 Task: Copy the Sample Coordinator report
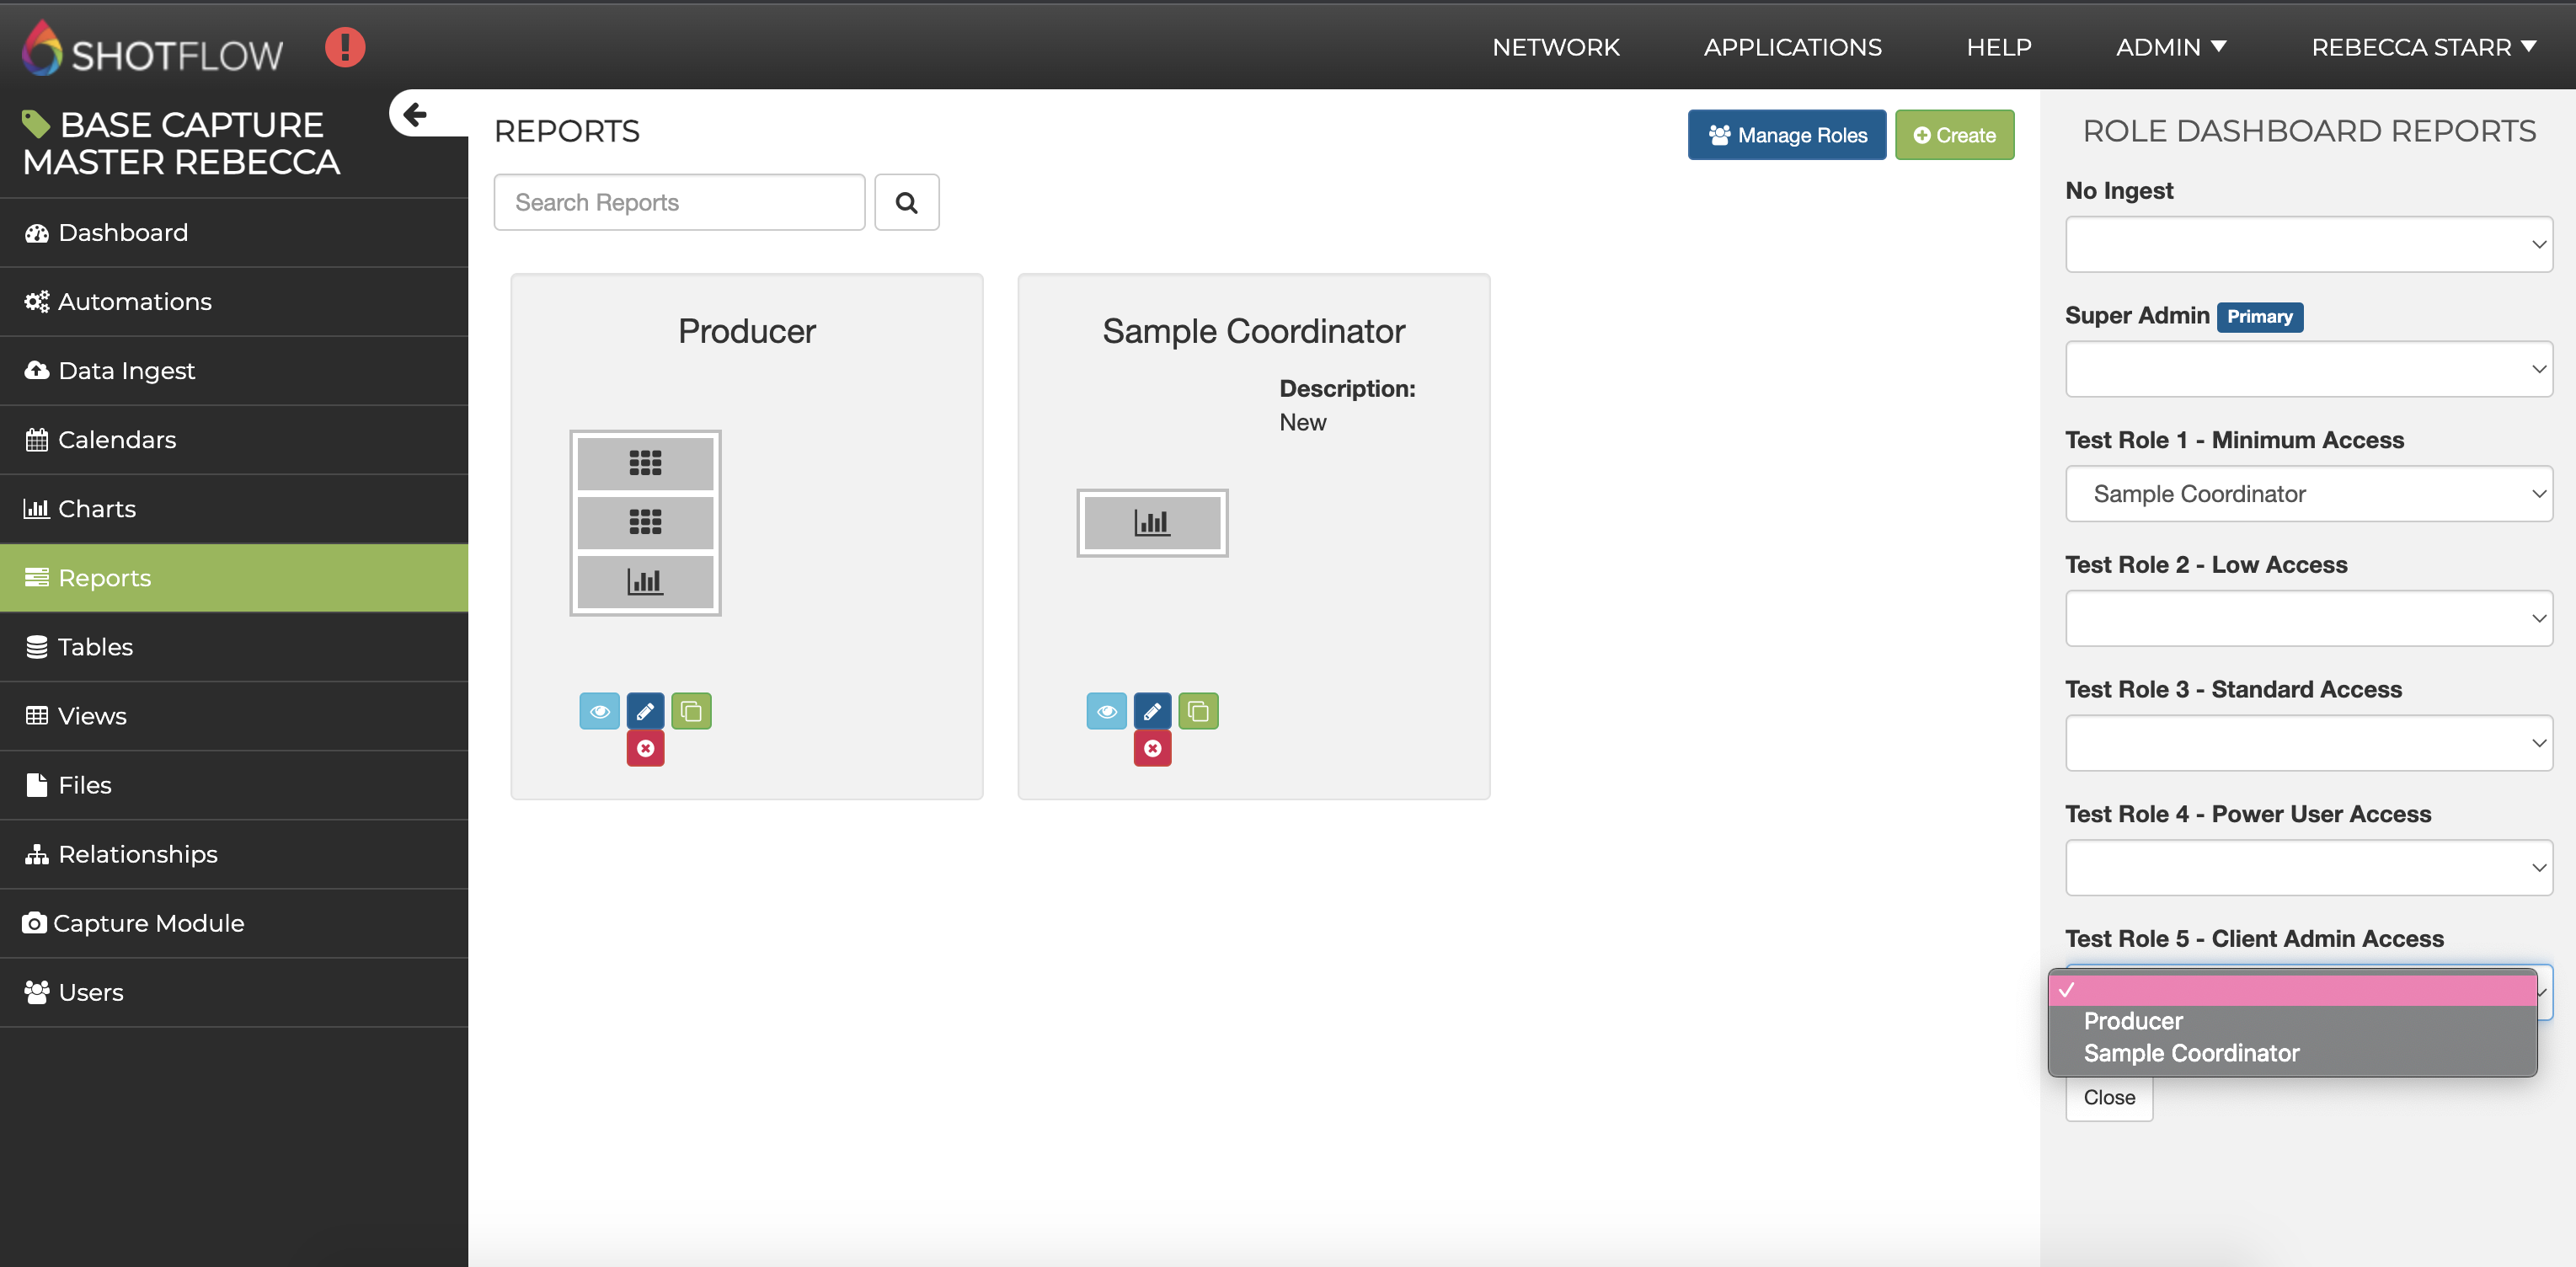tap(1198, 711)
